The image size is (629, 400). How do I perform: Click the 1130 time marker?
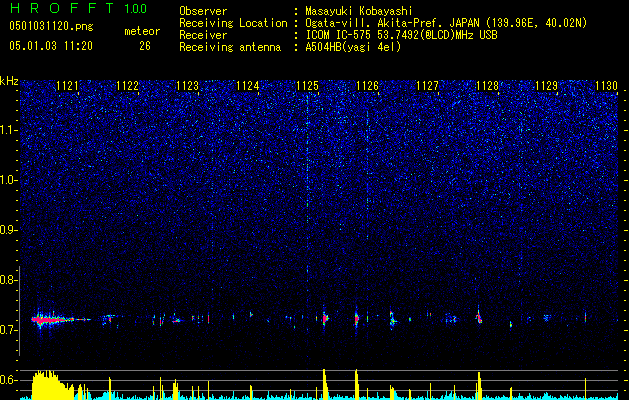pyautogui.click(x=606, y=86)
